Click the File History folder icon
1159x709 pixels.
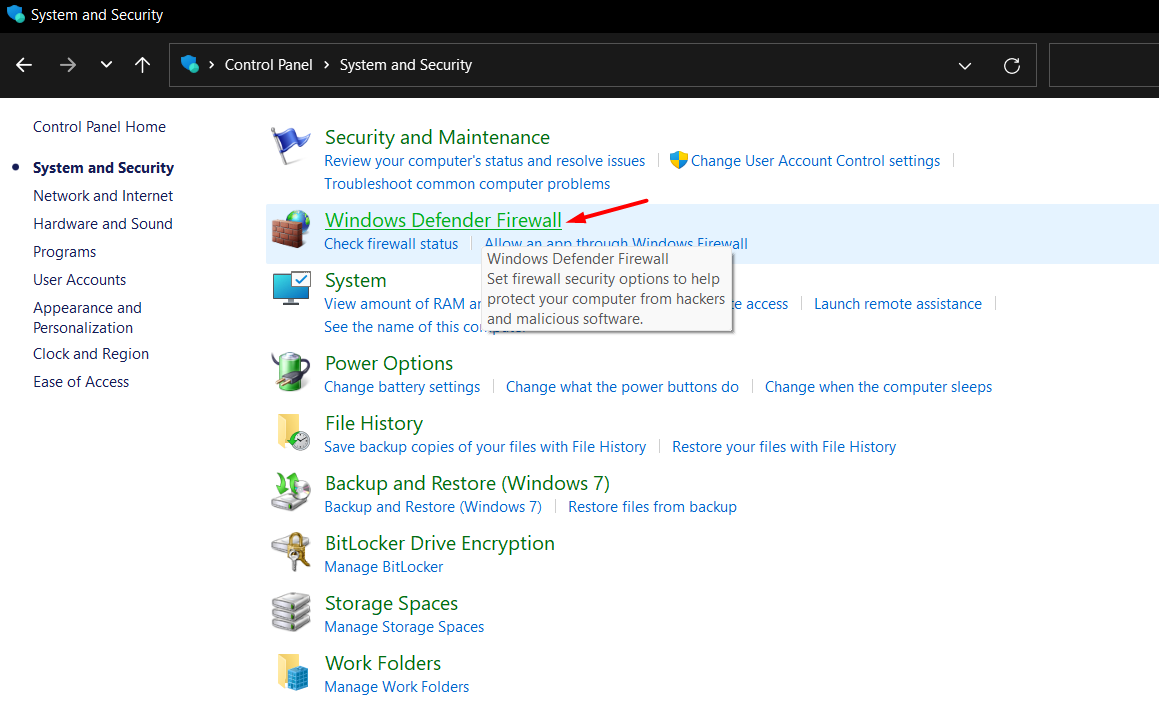293,432
